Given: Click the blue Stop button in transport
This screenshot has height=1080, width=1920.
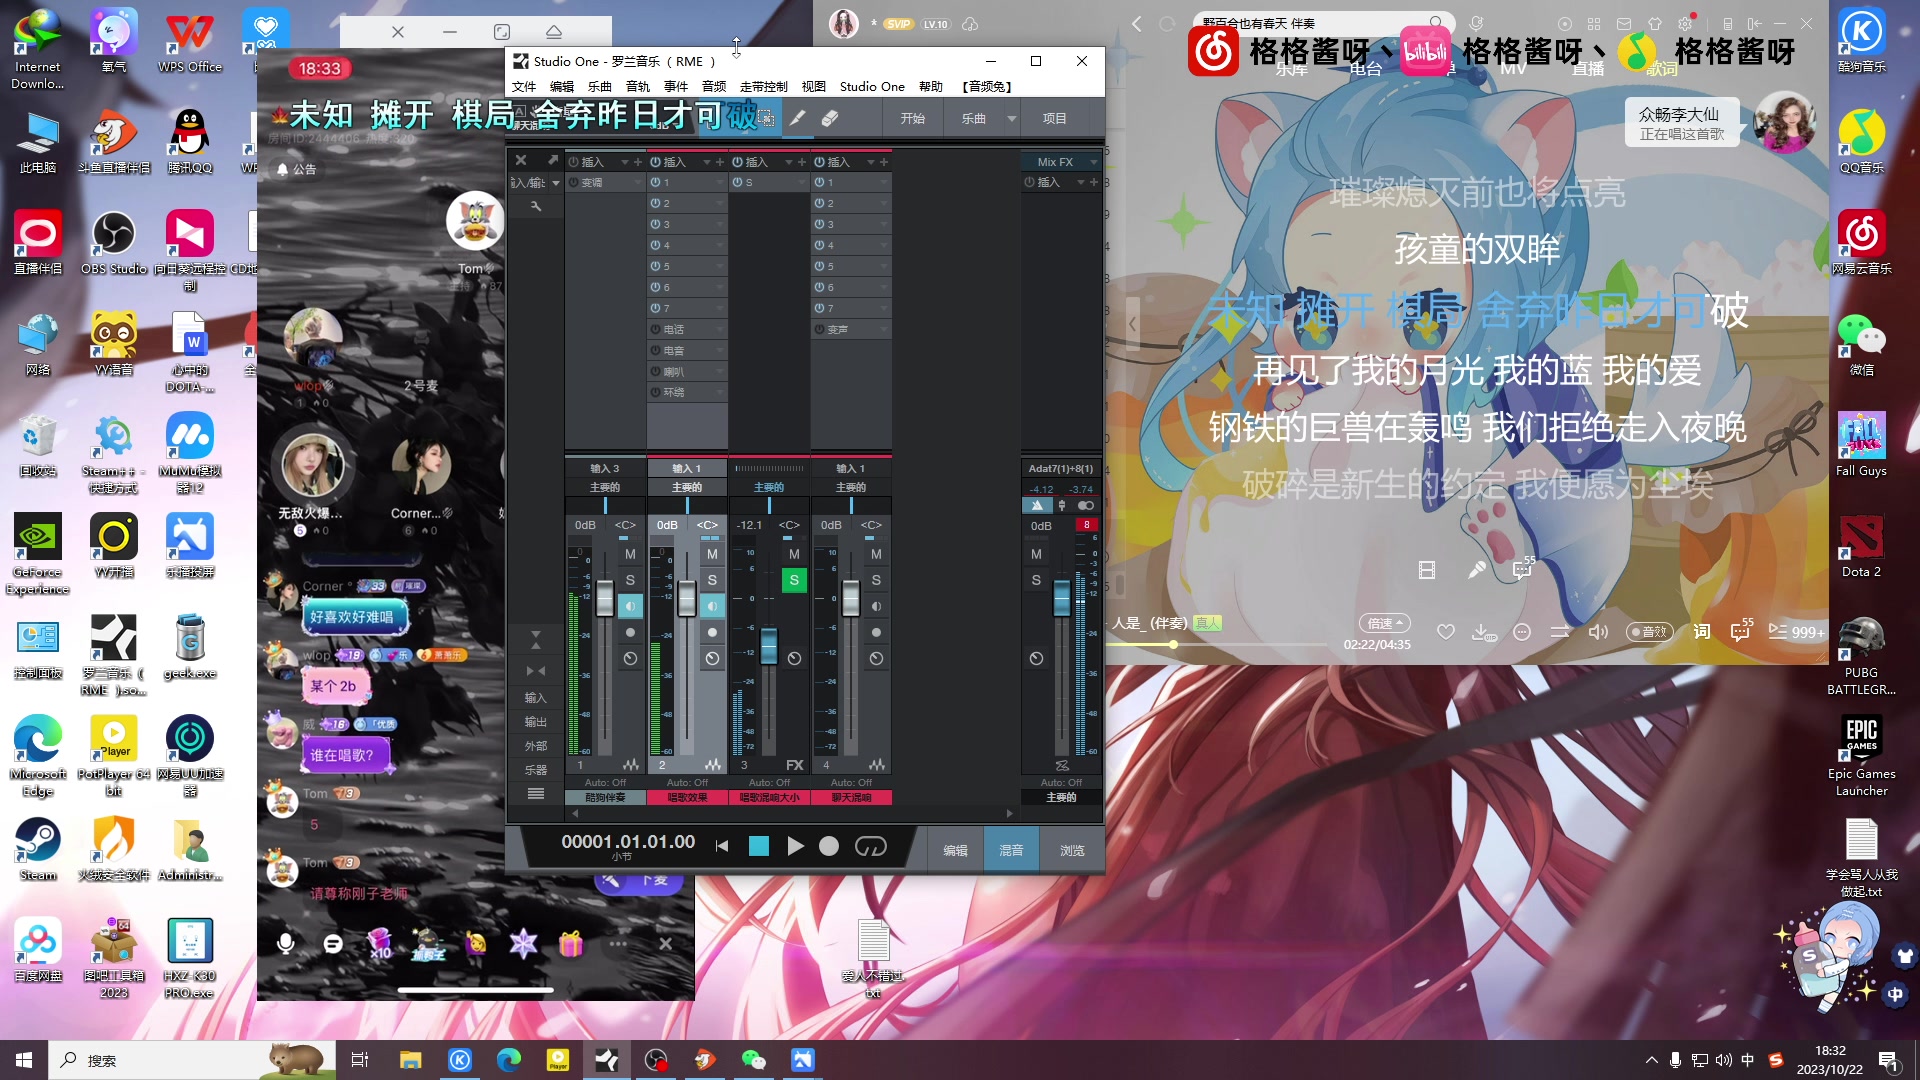Looking at the screenshot, I should (759, 846).
